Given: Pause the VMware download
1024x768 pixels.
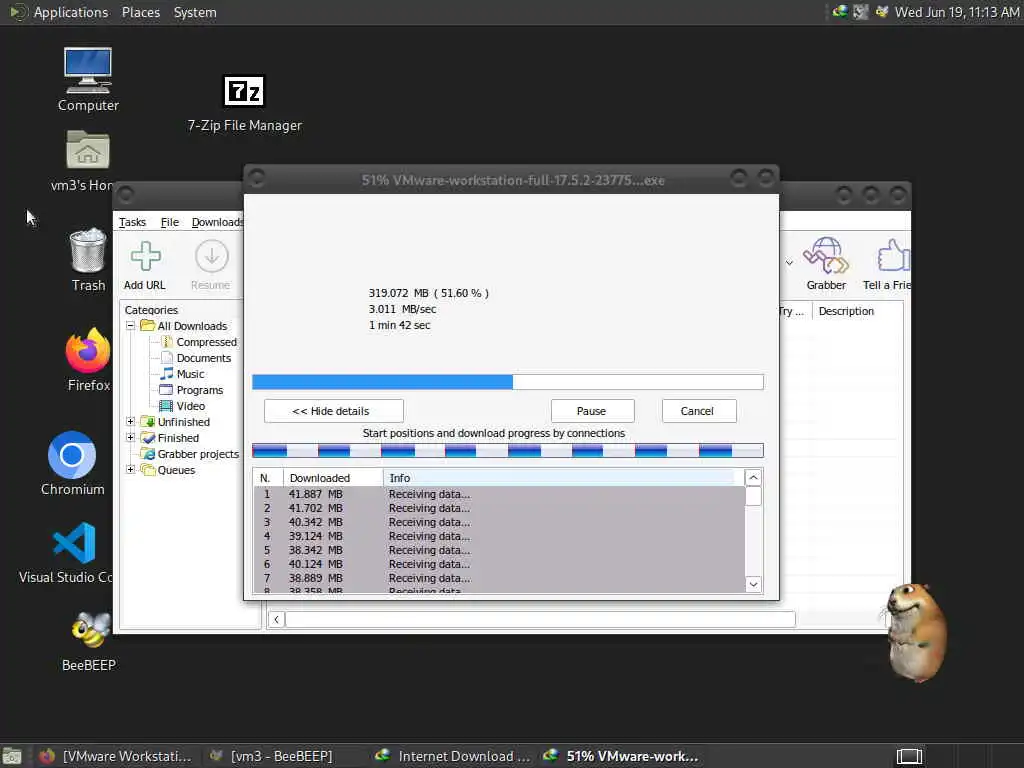Looking at the screenshot, I should (592, 411).
